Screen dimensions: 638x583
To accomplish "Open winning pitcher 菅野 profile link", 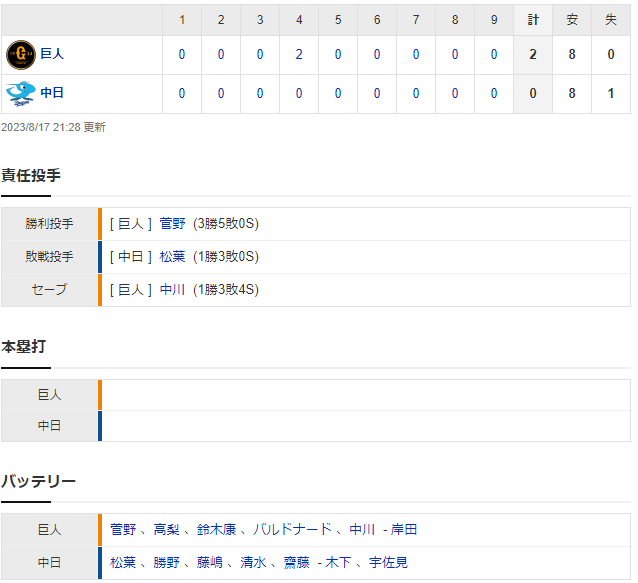I will (x=173, y=224).
